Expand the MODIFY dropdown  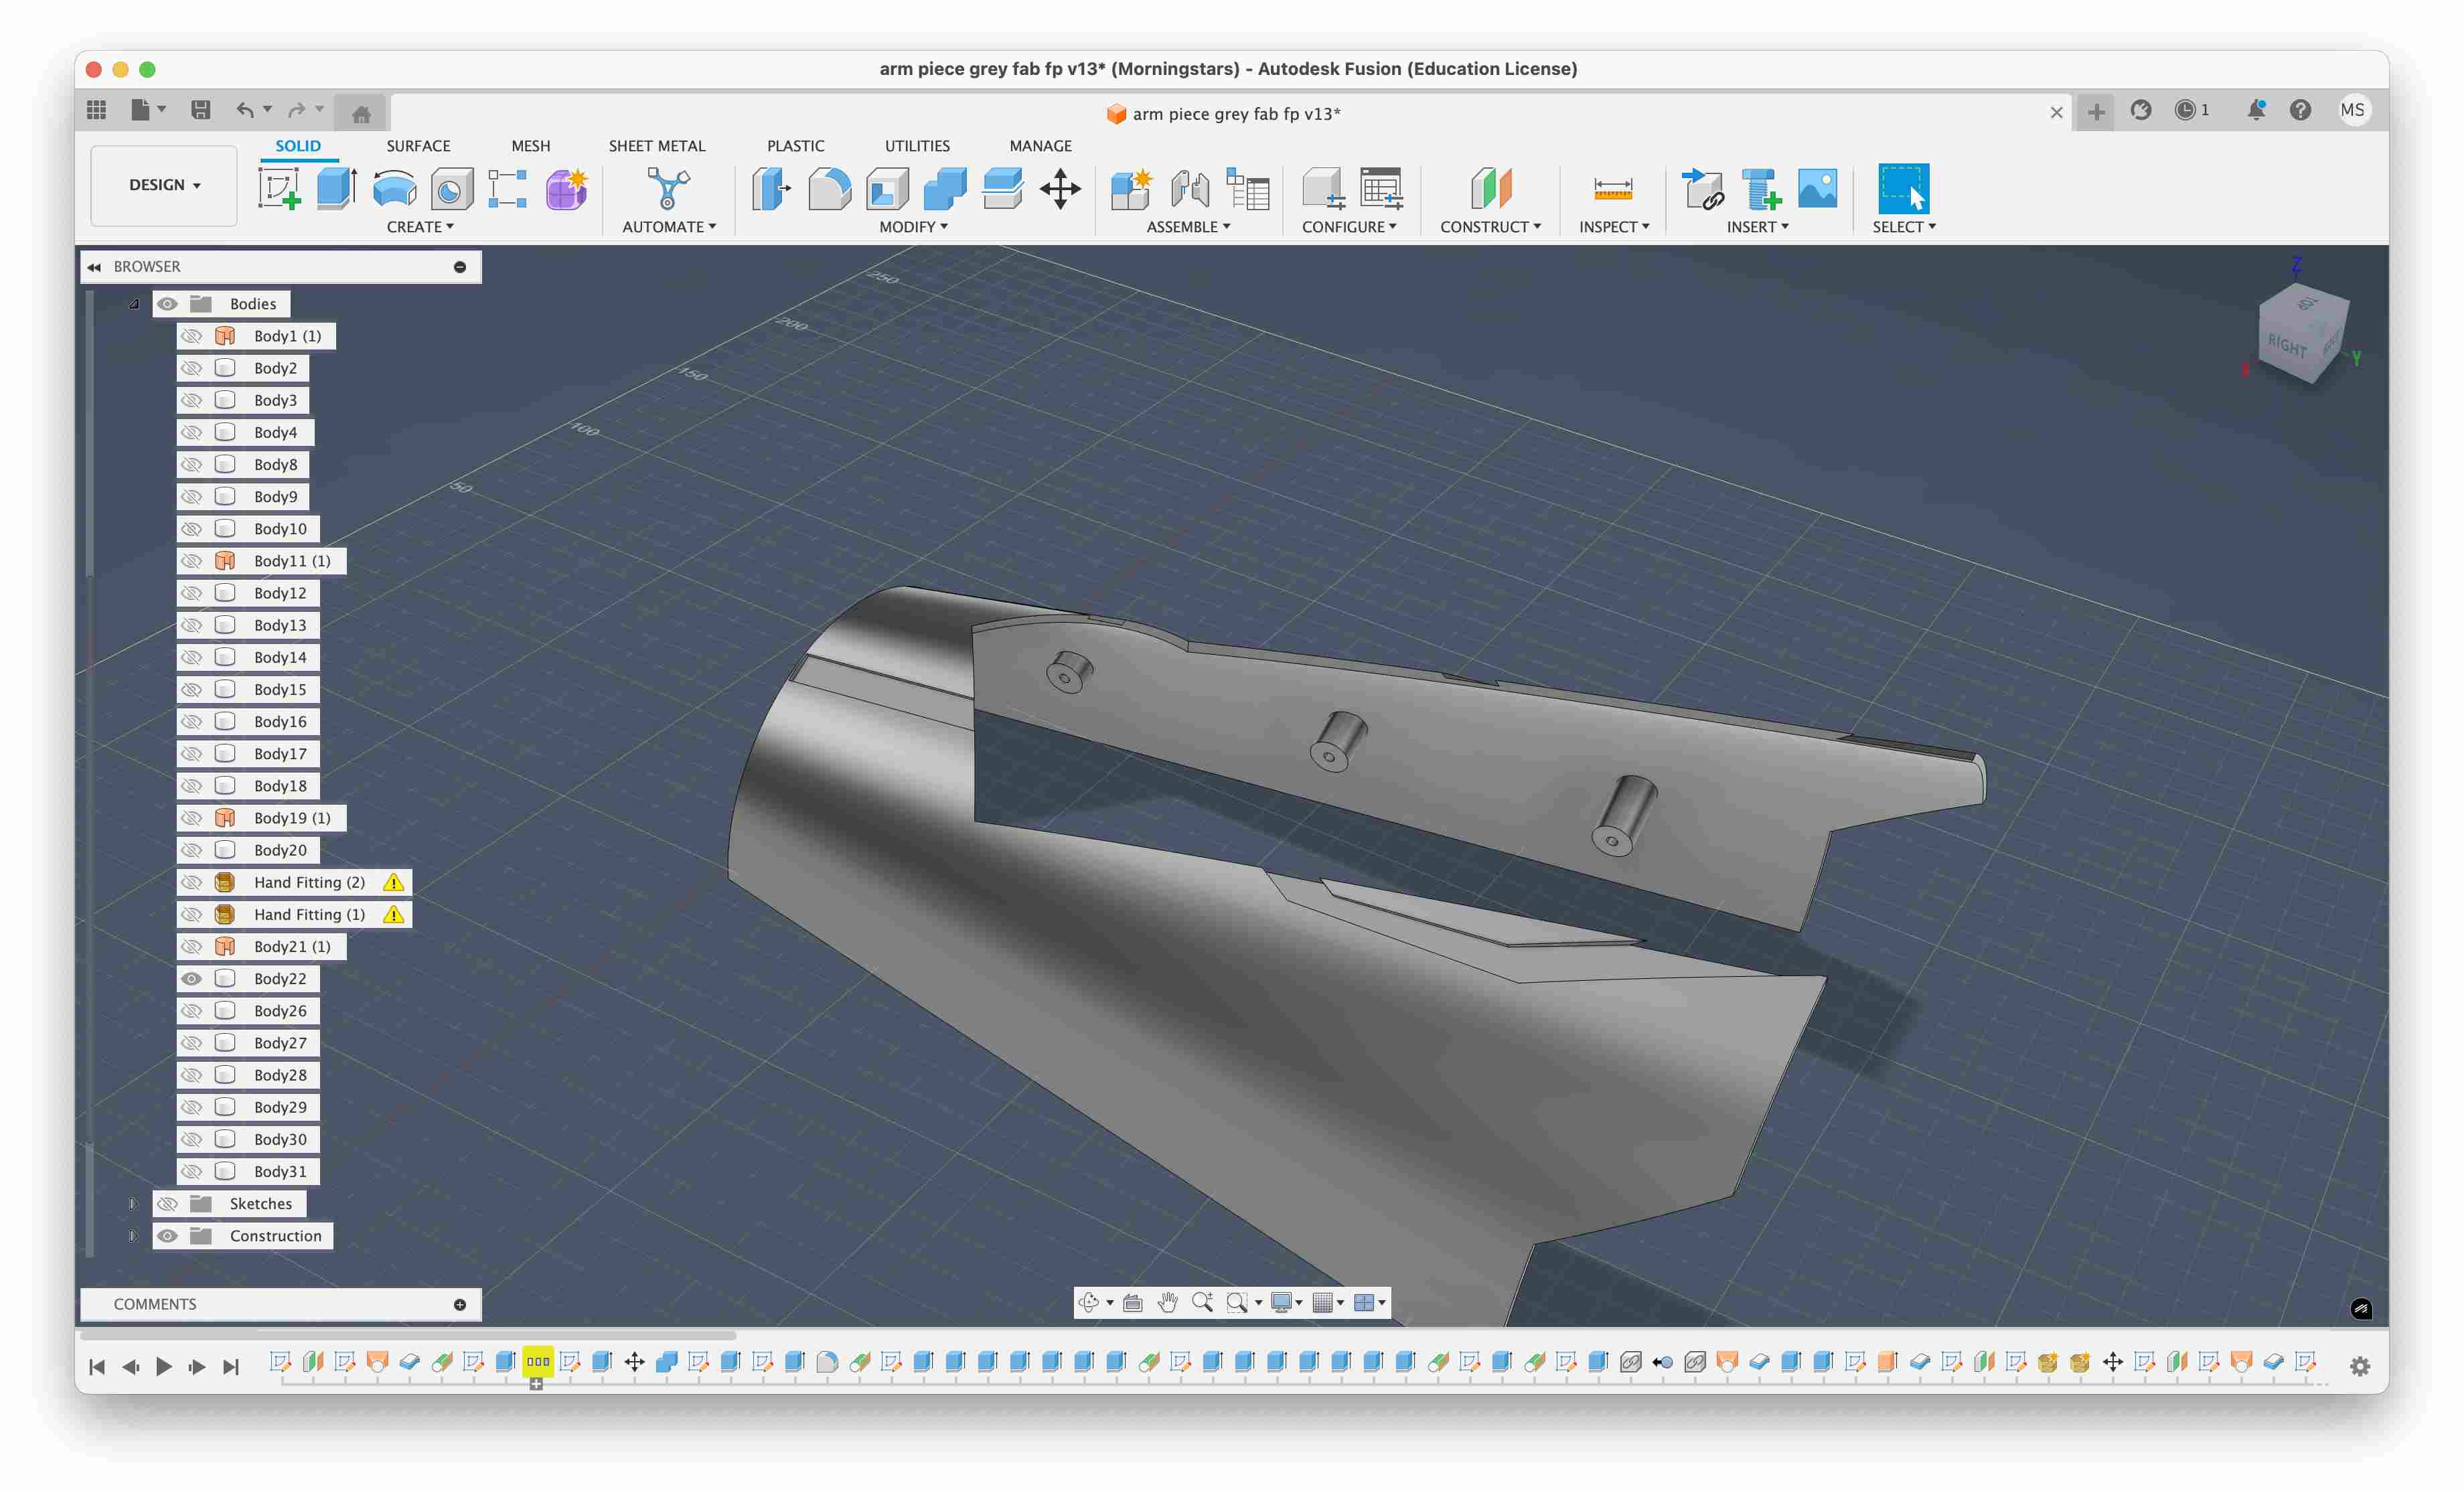(913, 227)
